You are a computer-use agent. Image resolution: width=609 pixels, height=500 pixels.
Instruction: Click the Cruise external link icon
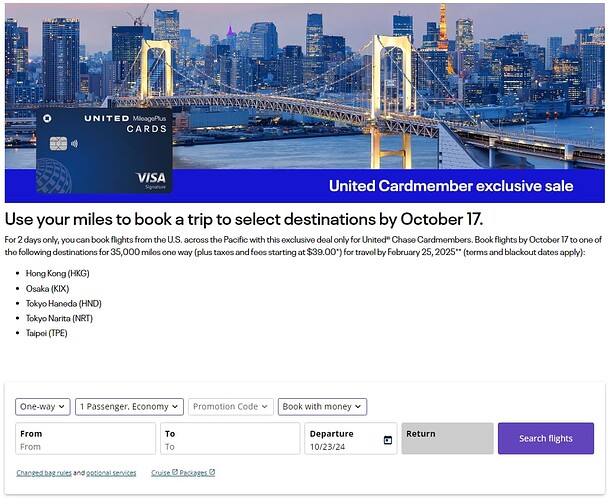point(175,473)
